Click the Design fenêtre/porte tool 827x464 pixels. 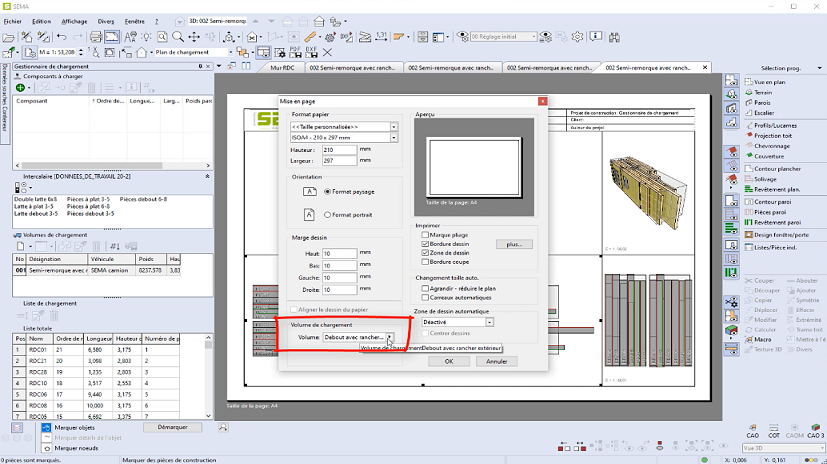781,234
